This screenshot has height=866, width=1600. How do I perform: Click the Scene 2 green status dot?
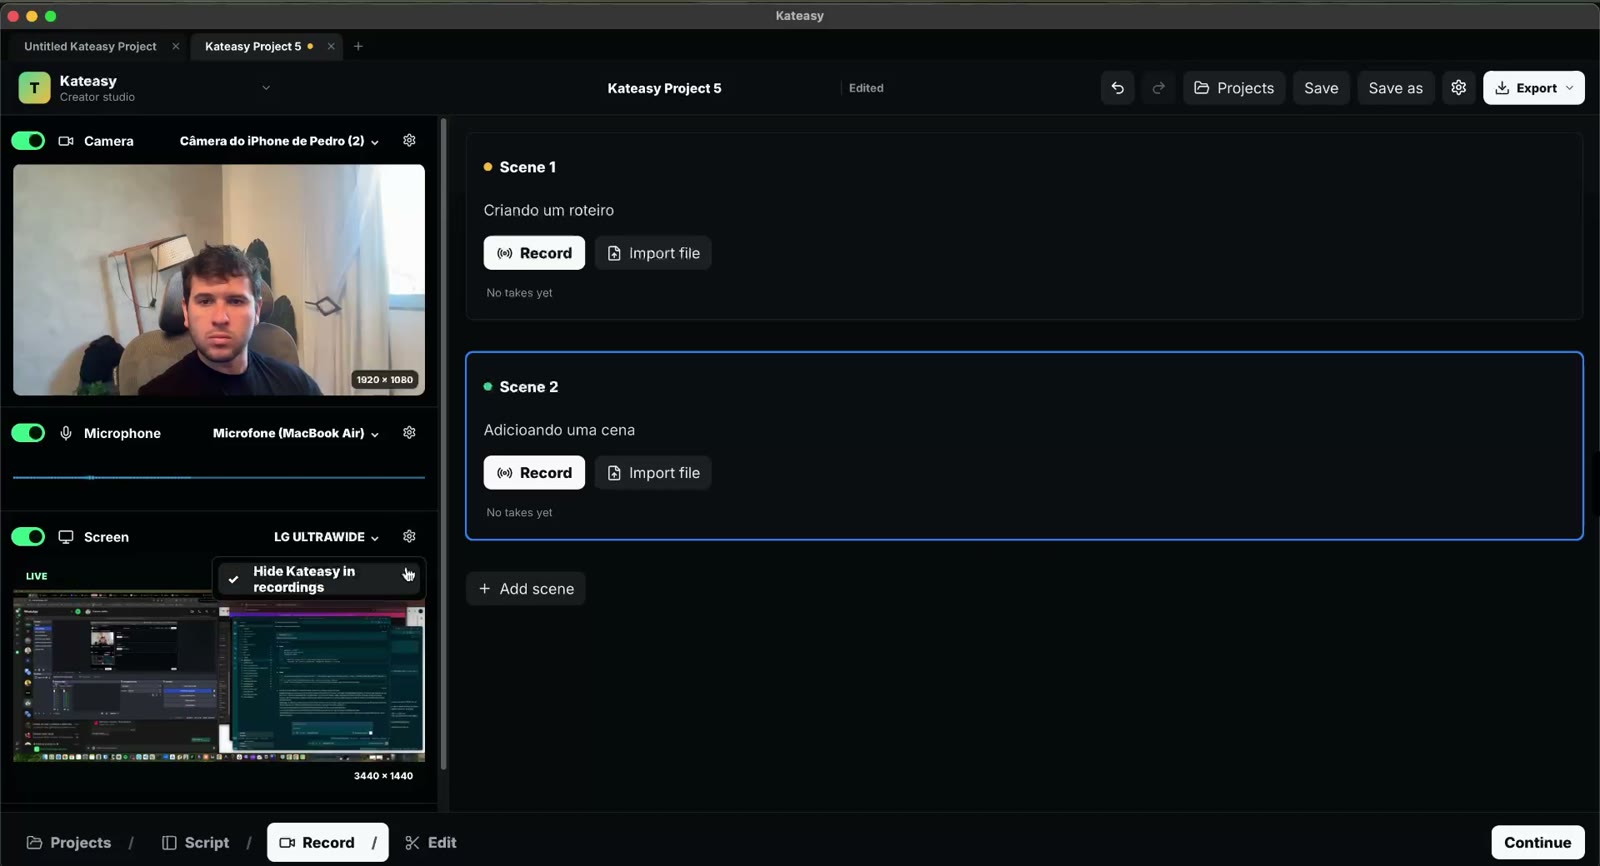(x=488, y=387)
